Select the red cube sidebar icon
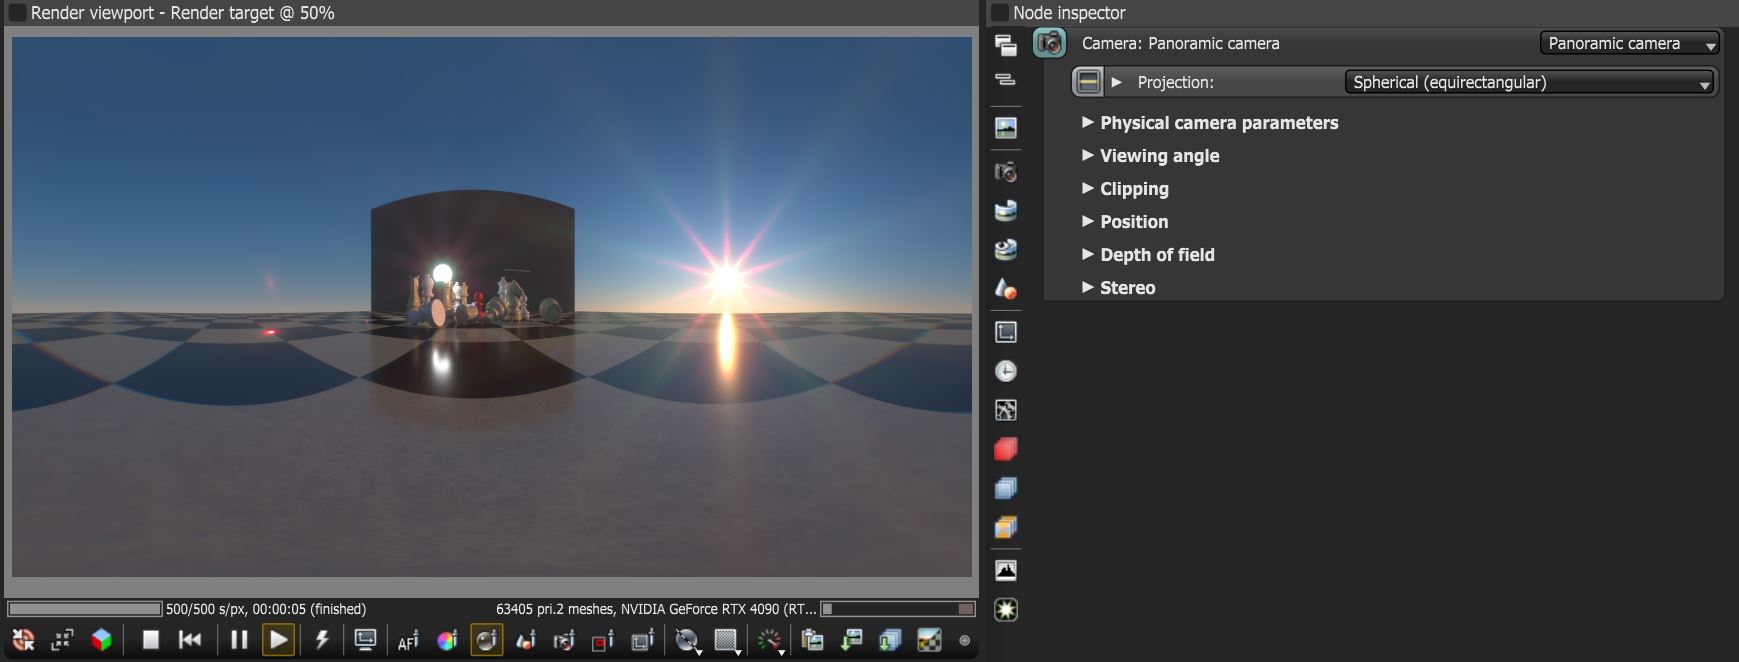Screen dimensions: 1739x662 coord(1006,449)
